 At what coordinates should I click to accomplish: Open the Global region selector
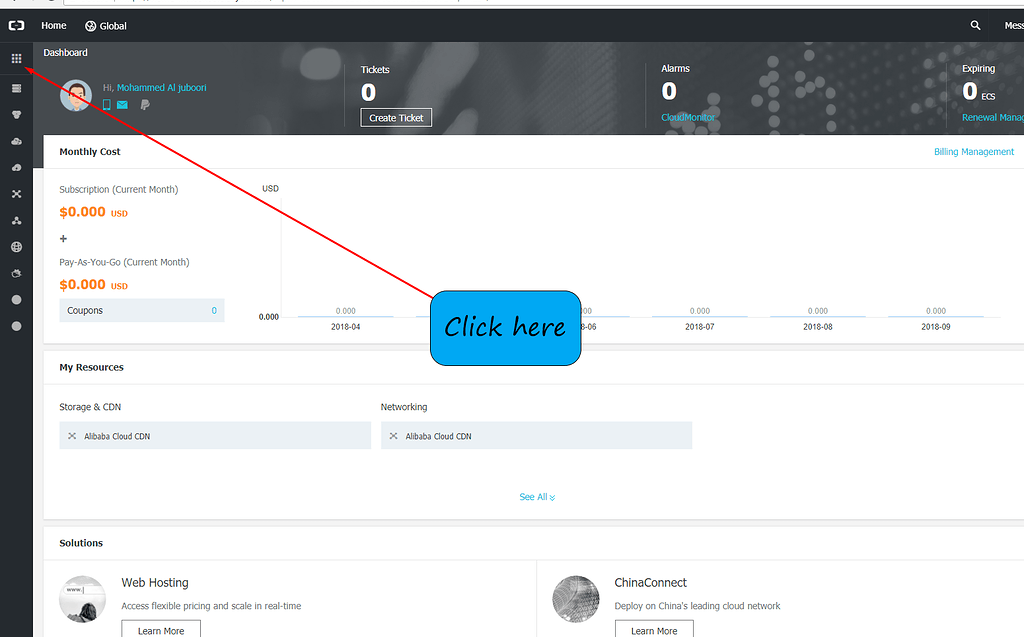click(x=105, y=25)
